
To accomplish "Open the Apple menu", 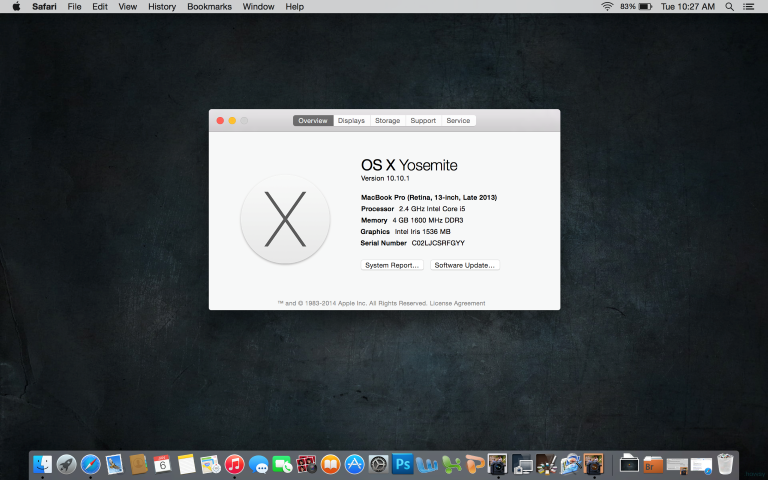I will (16, 6).
